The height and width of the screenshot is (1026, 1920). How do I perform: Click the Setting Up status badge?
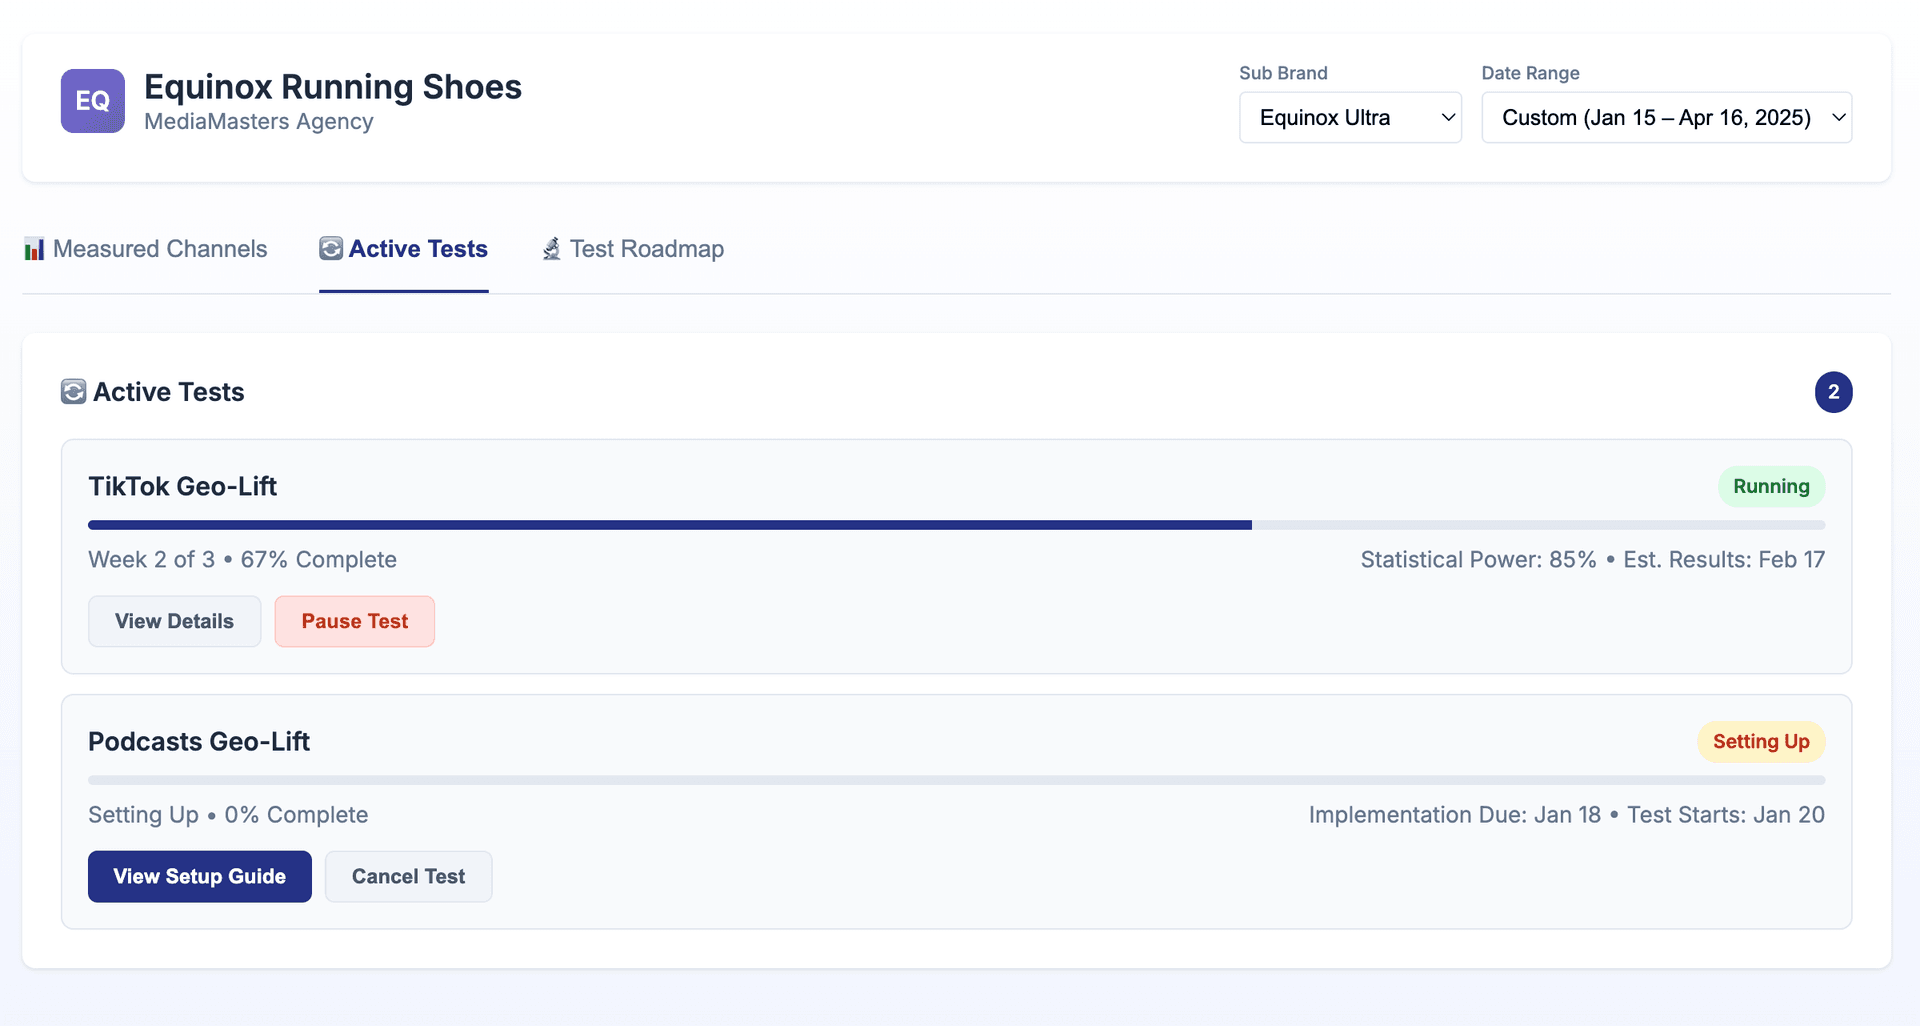coord(1761,742)
